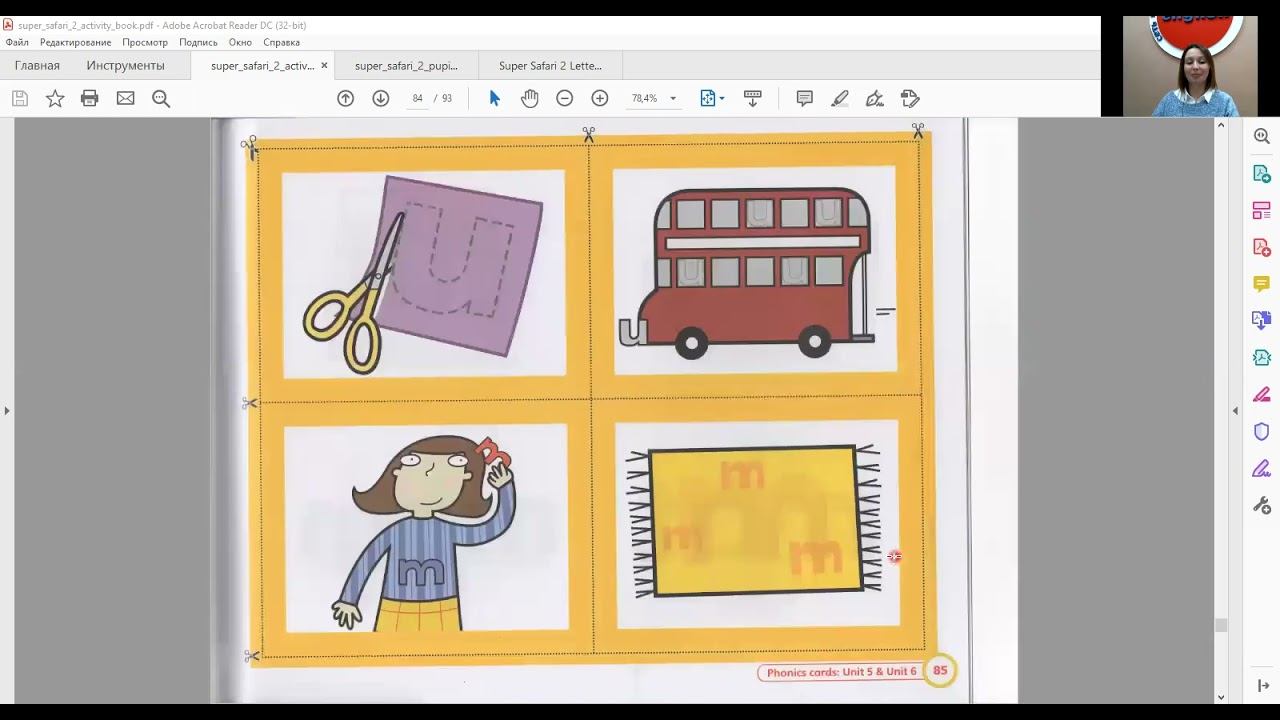
Task: Go to next page arrow
Action: pyautogui.click(x=380, y=98)
